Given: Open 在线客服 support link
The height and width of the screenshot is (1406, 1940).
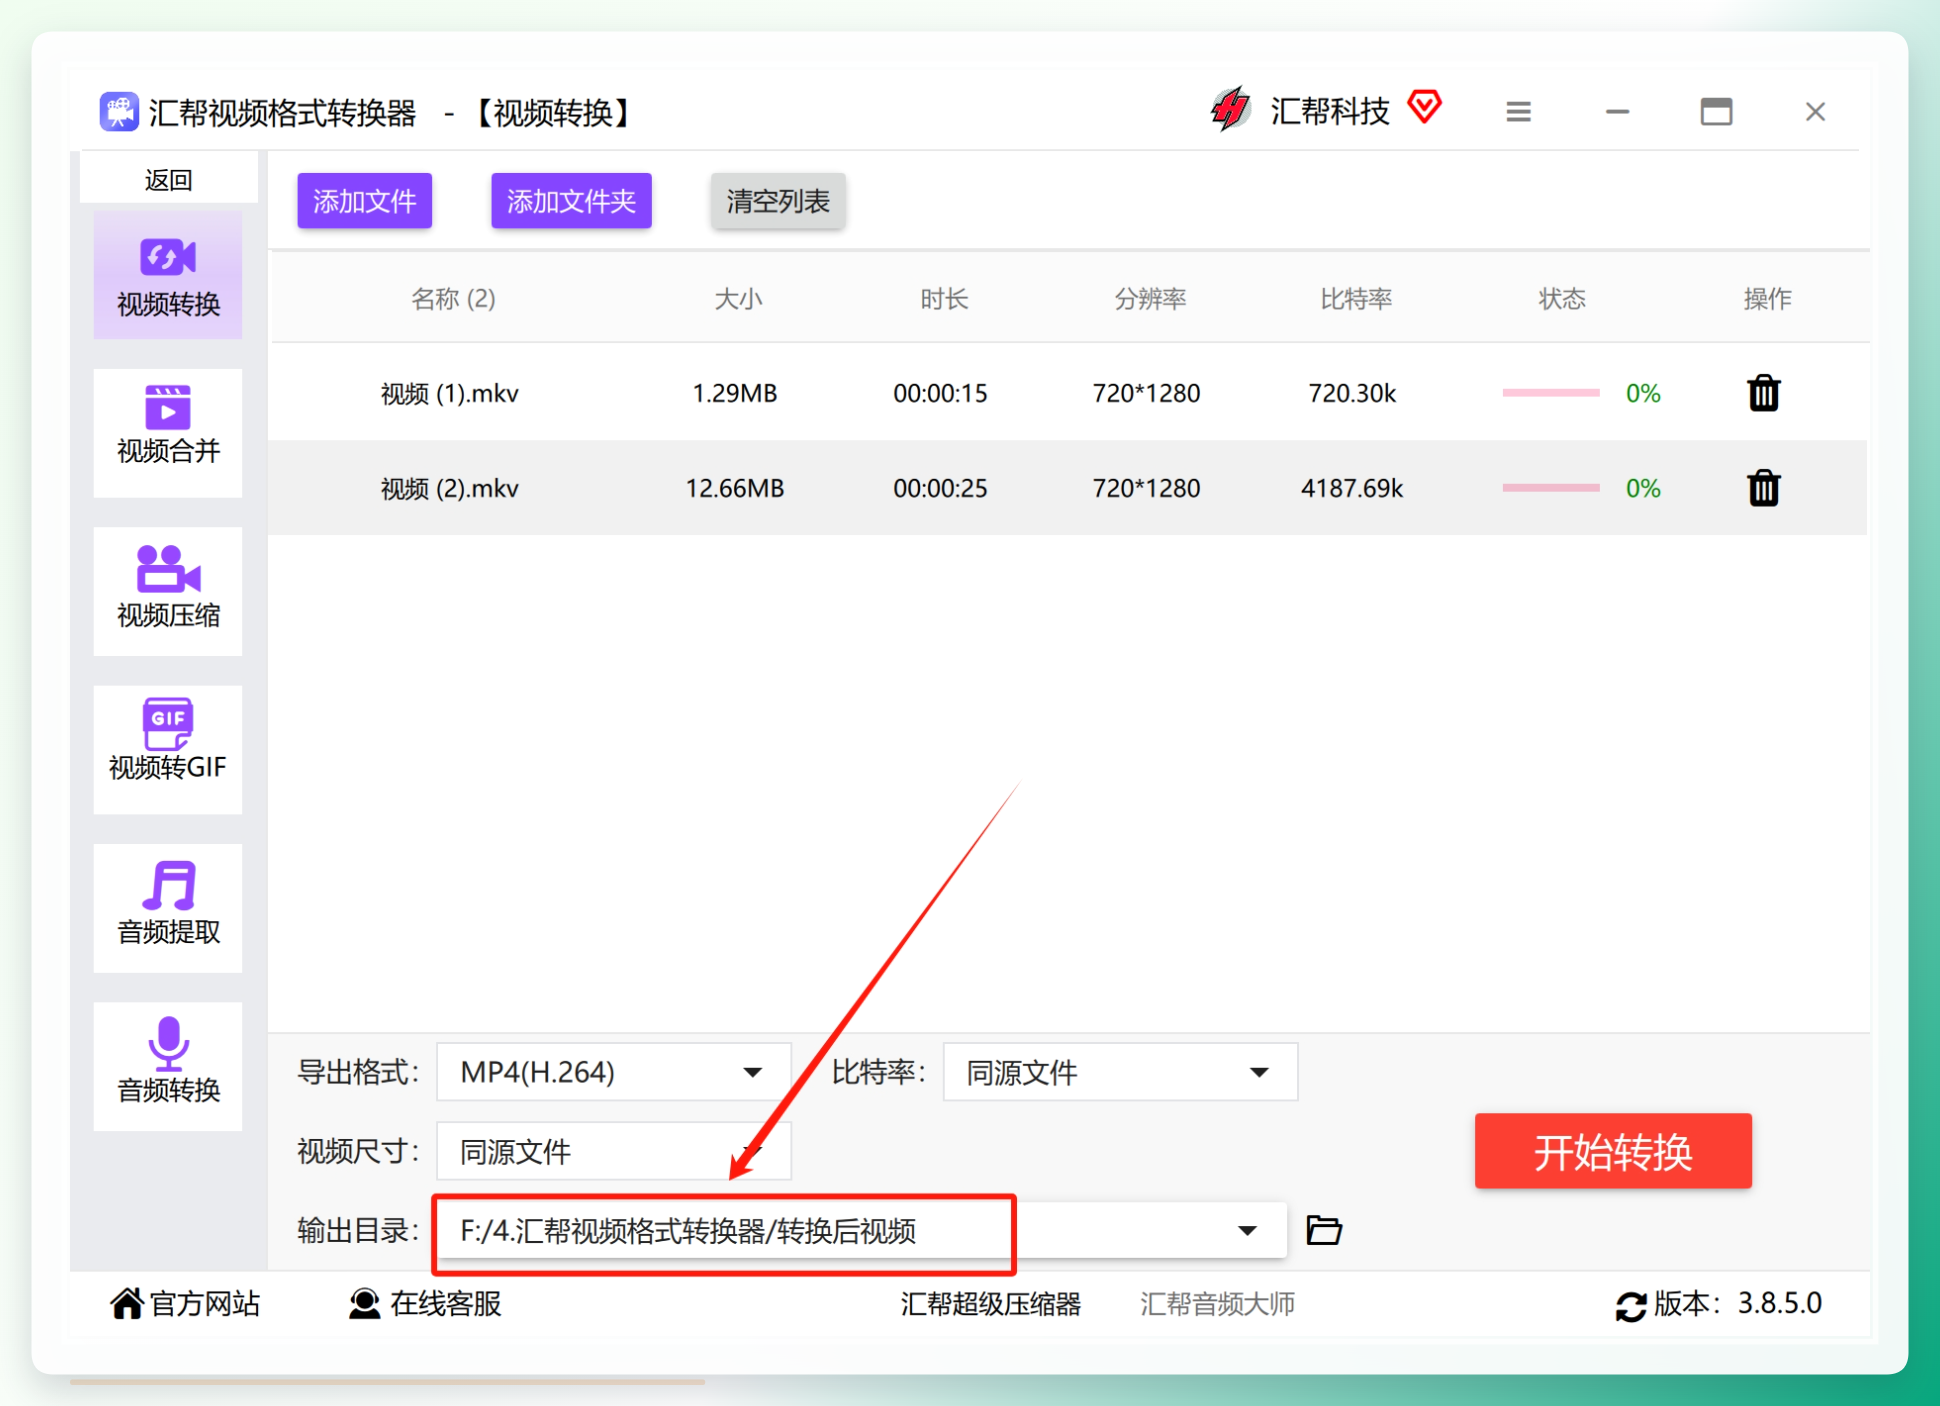Looking at the screenshot, I should (x=425, y=1303).
